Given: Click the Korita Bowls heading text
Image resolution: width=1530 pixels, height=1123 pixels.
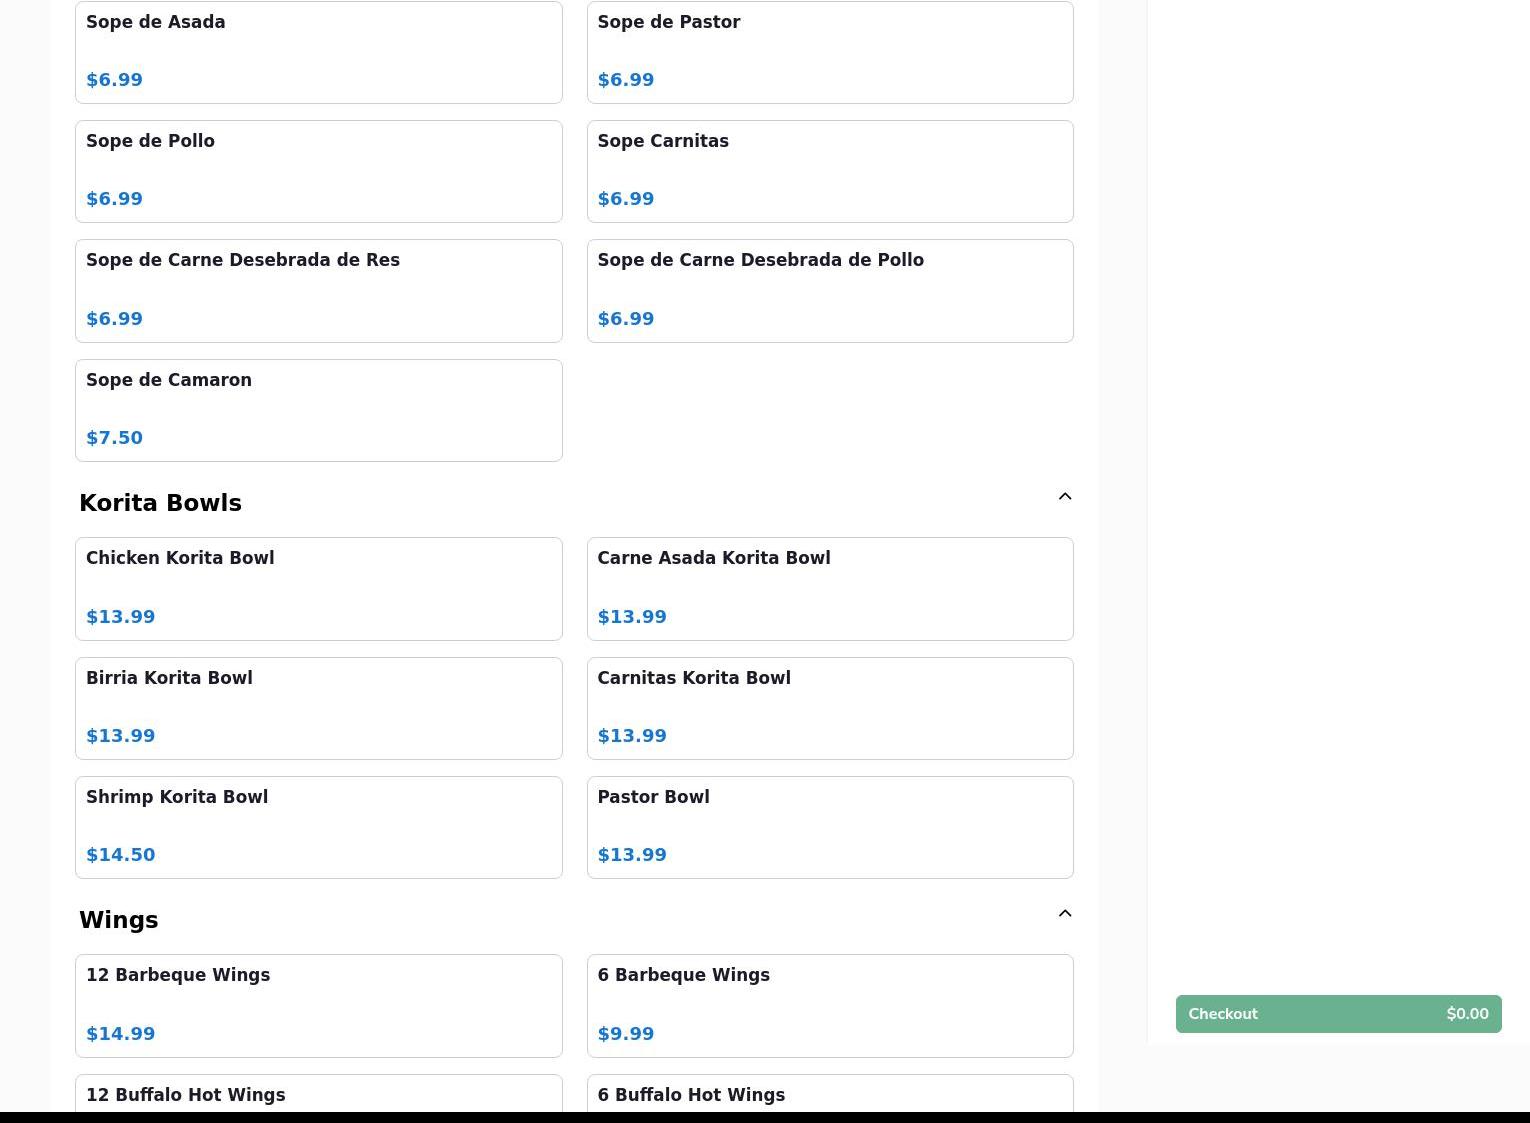Looking at the screenshot, I should (x=160, y=503).
